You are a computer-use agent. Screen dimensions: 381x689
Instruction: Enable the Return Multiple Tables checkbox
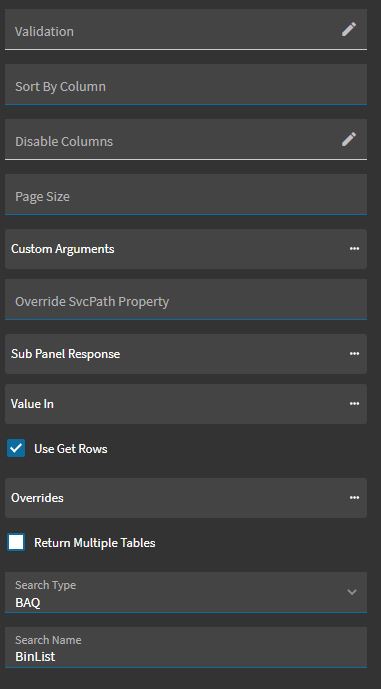(16, 543)
